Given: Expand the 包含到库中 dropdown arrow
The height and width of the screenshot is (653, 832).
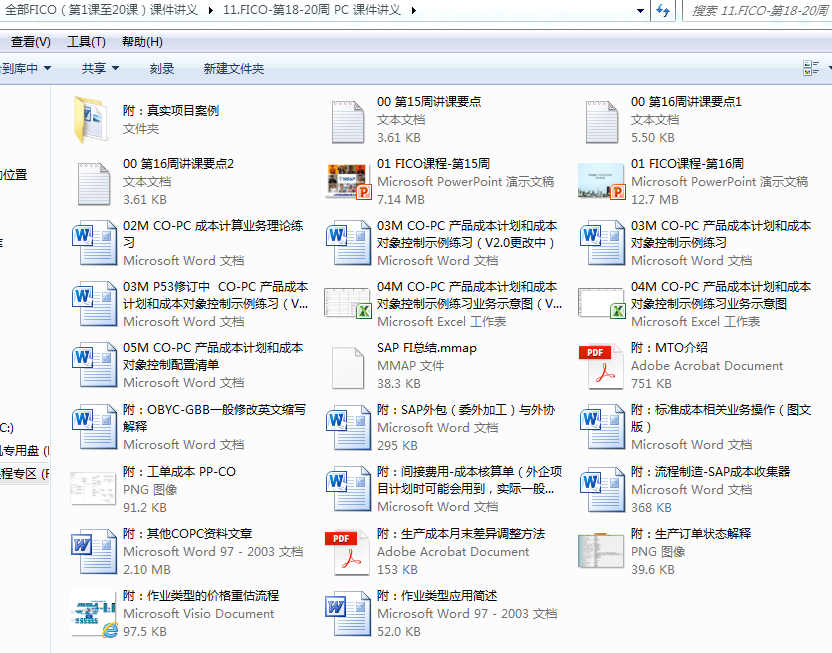Looking at the screenshot, I should [47, 68].
